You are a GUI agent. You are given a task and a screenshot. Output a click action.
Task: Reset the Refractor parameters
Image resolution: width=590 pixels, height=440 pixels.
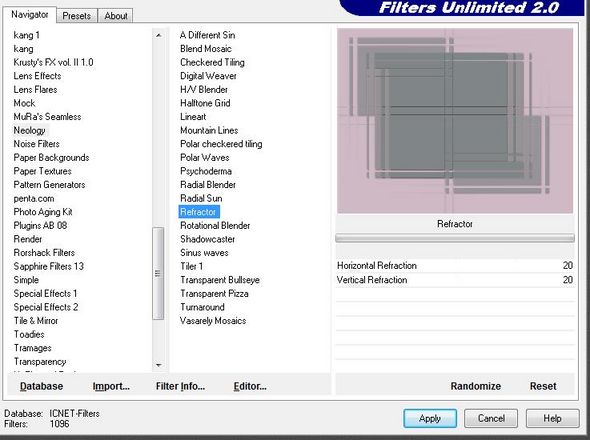543,386
